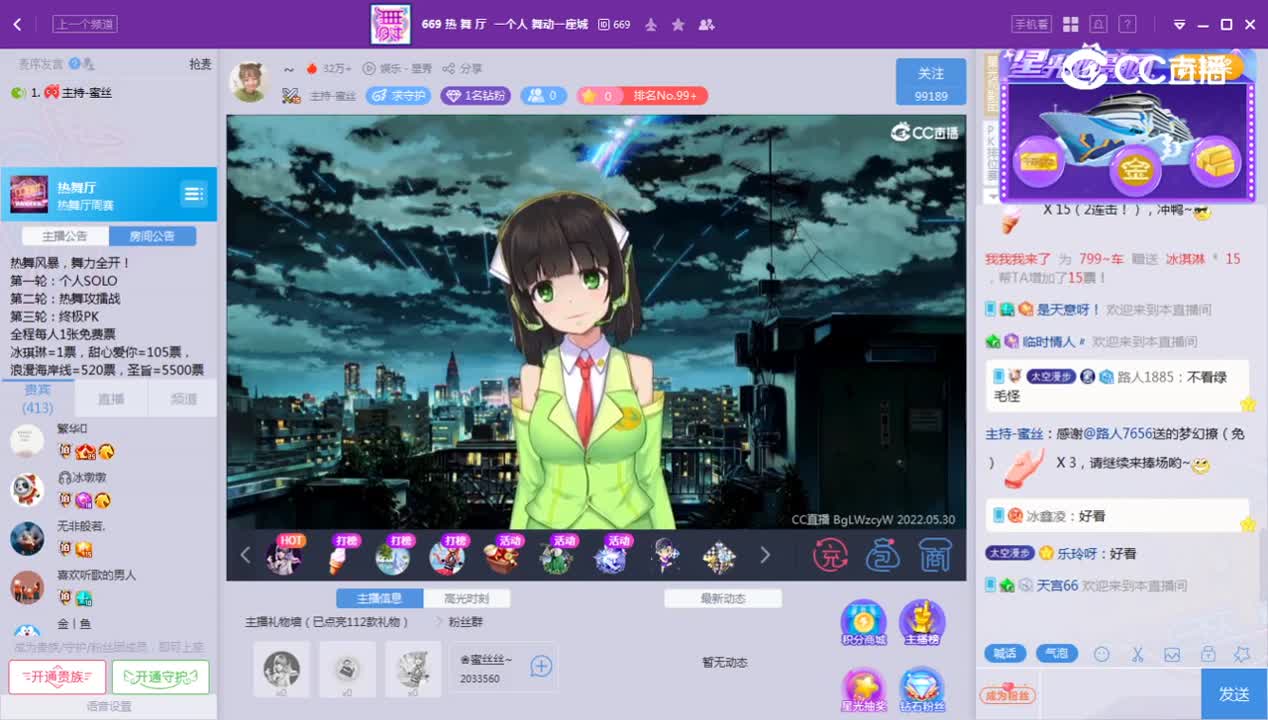Favorite the channel with the star icon
1268x720 pixels.
click(x=678, y=24)
